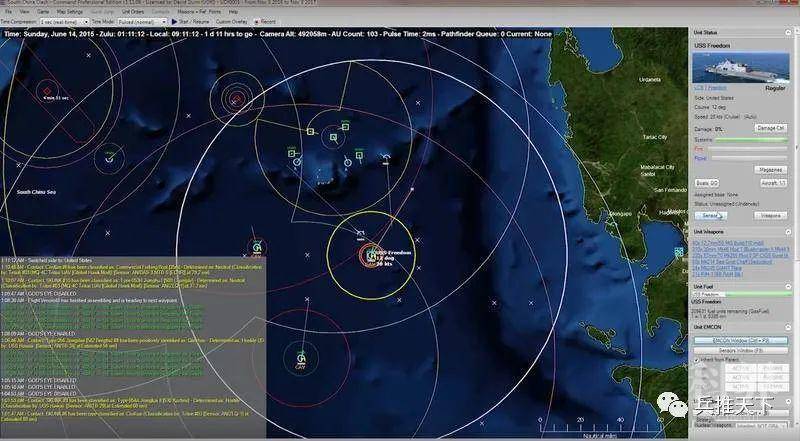Click the Olongapo map label
Viewport: 800px width, 441px height.
620,214
